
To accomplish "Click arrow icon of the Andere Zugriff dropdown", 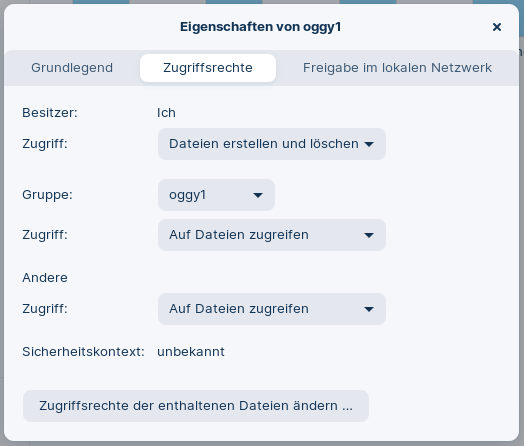I will pyautogui.click(x=369, y=309).
